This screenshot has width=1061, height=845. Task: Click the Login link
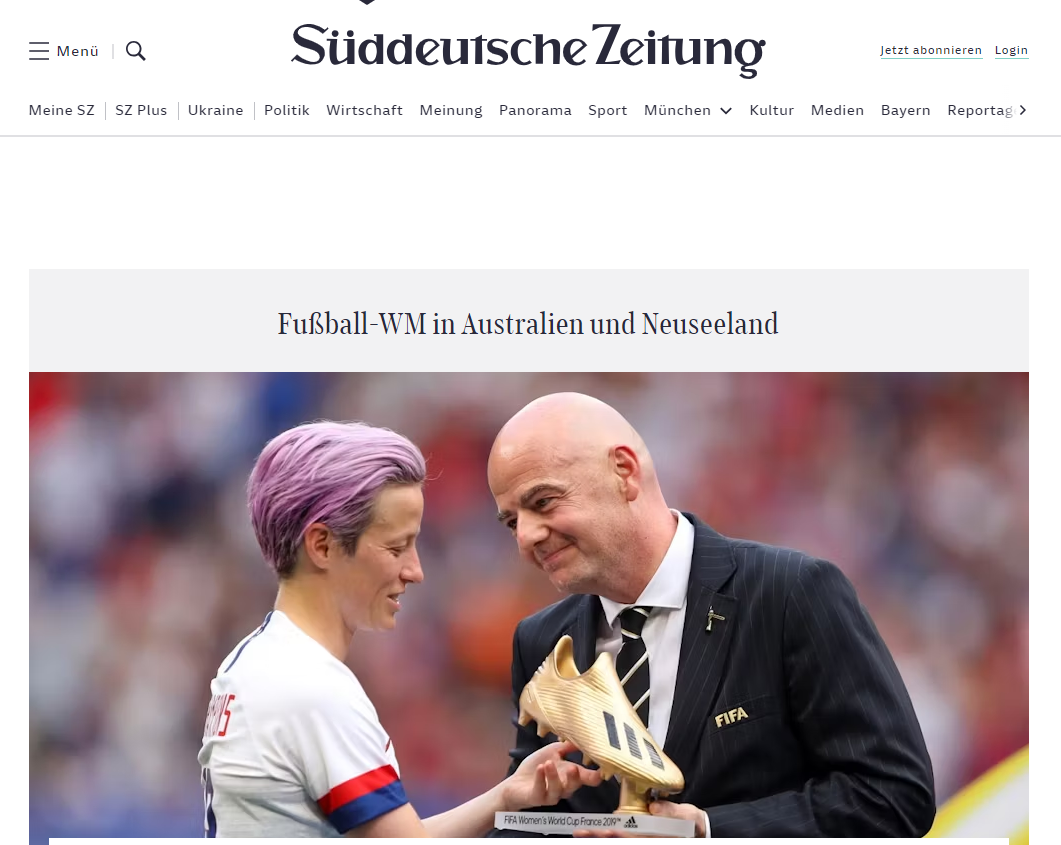pos(1011,50)
